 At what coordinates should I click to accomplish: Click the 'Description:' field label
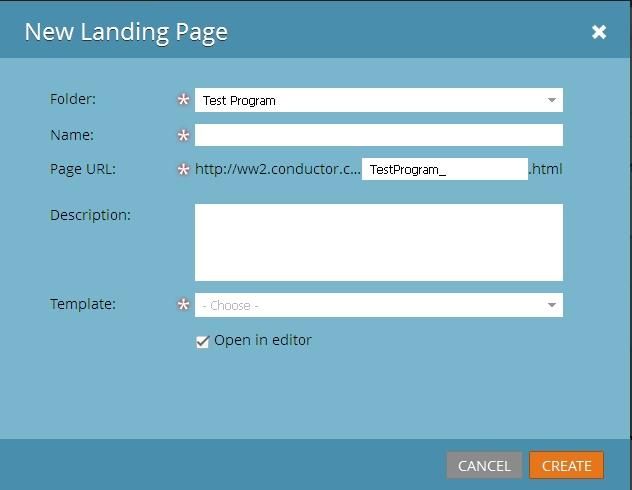[90, 215]
